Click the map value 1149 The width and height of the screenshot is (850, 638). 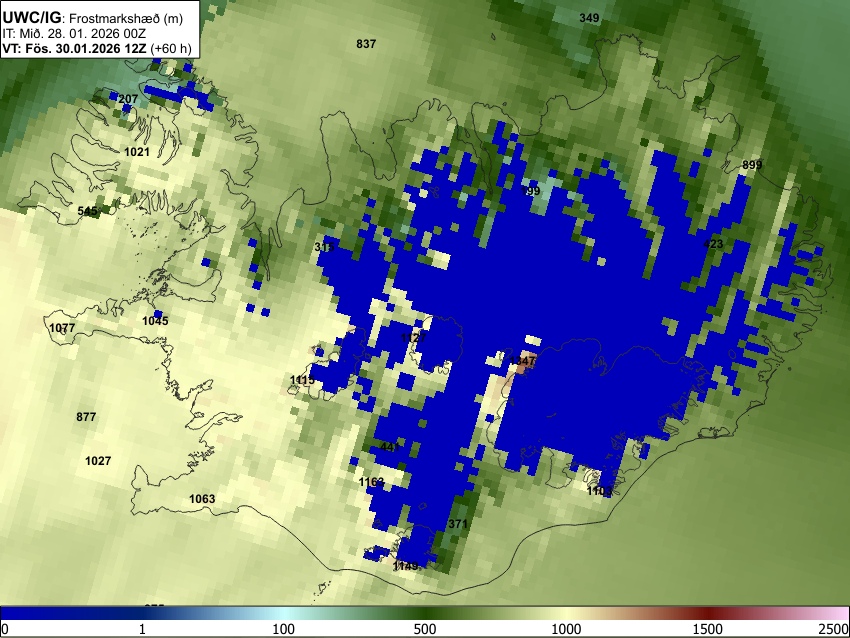pyautogui.click(x=405, y=566)
